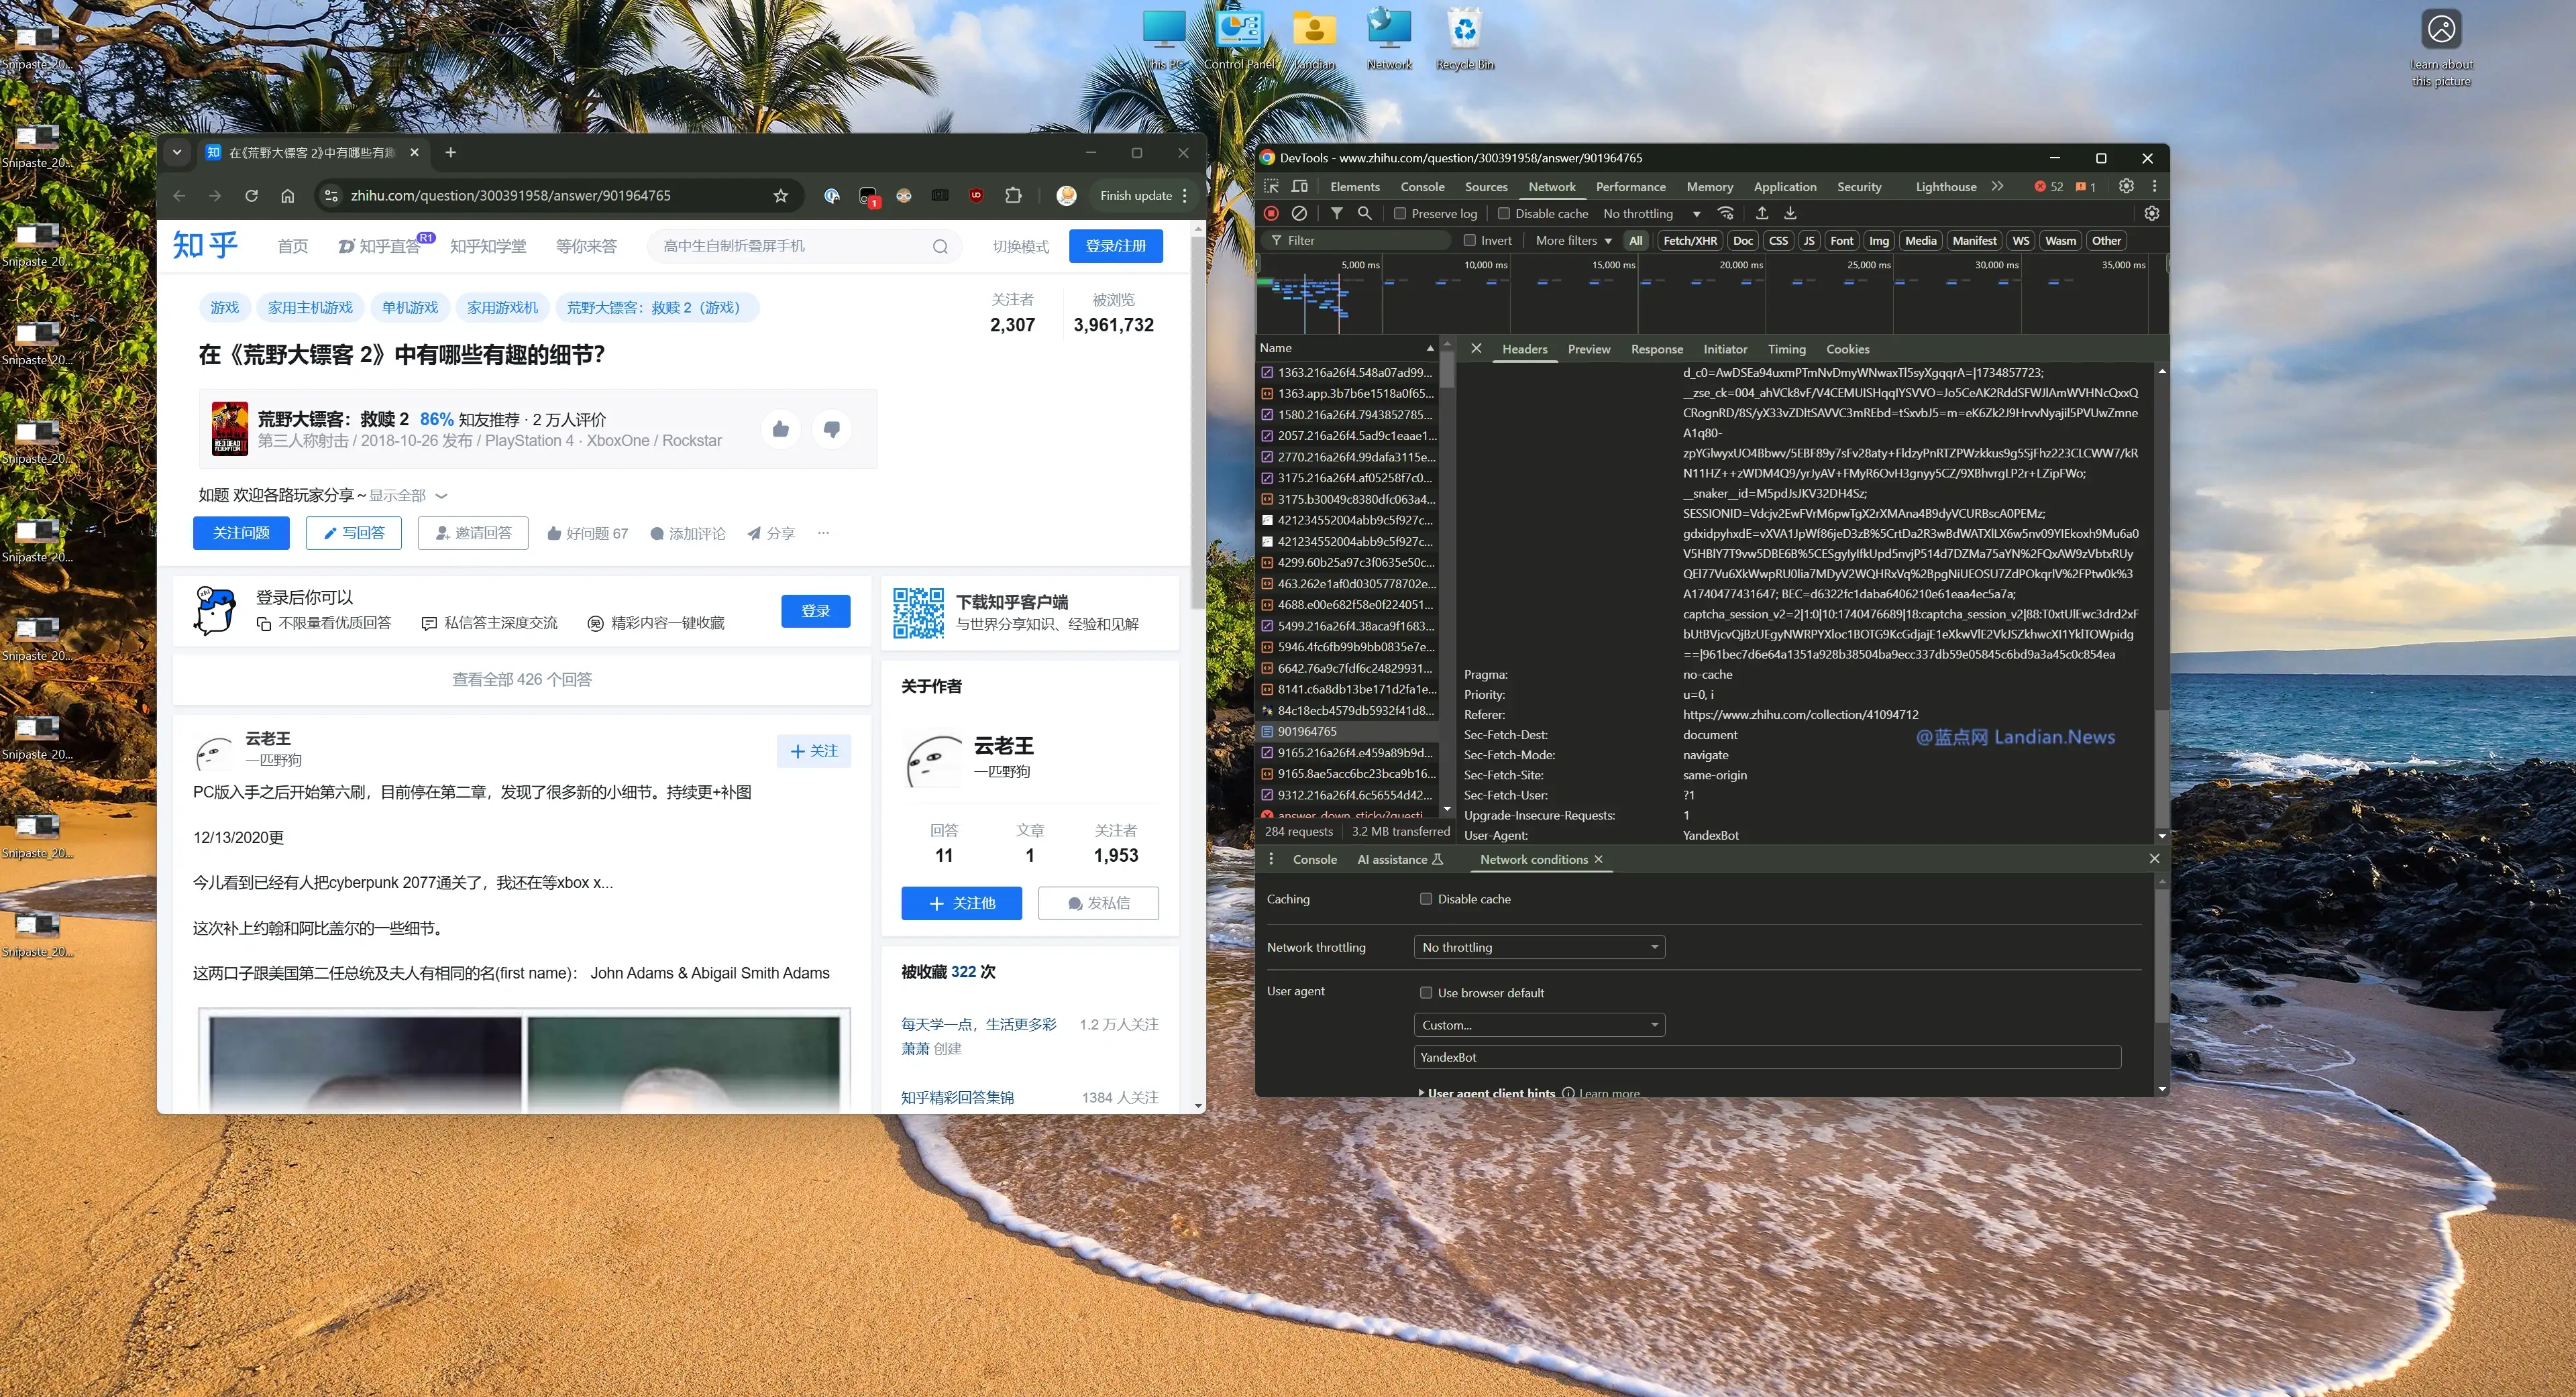The image size is (2576, 1397).
Task: Open the Custom user agent dropdown
Action: coord(1538,1024)
